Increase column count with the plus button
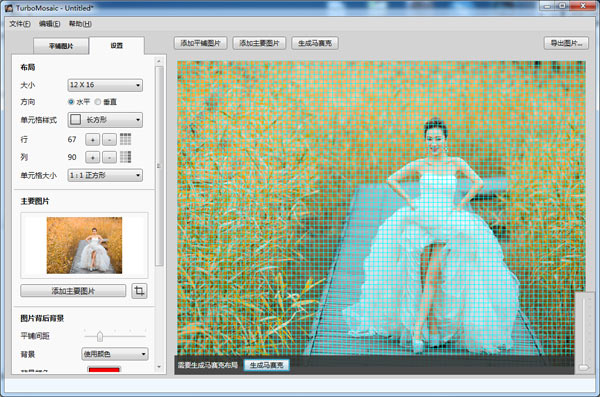The height and width of the screenshot is (397, 600). 93,157
